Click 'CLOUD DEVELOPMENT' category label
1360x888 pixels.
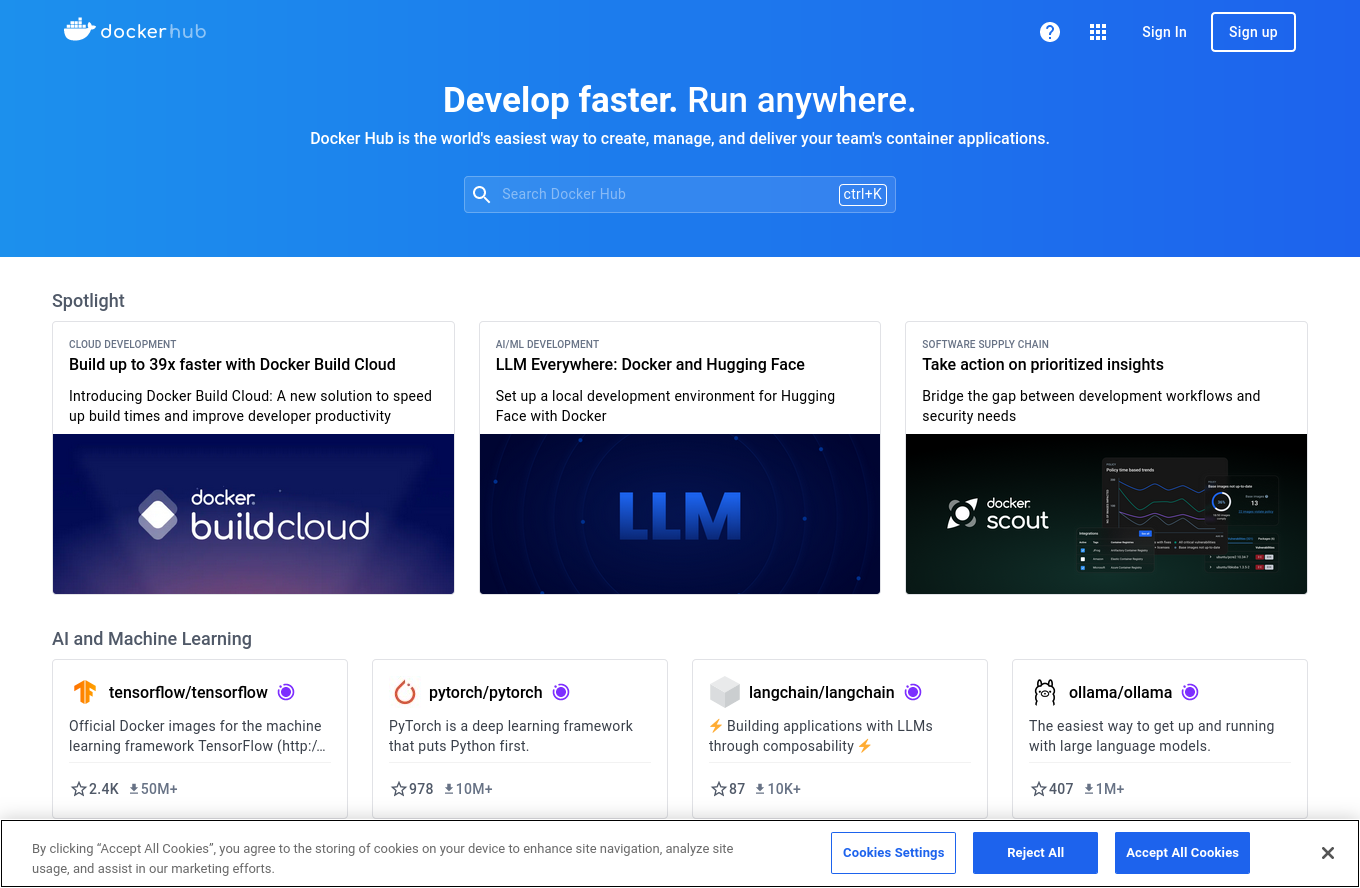pos(123,344)
